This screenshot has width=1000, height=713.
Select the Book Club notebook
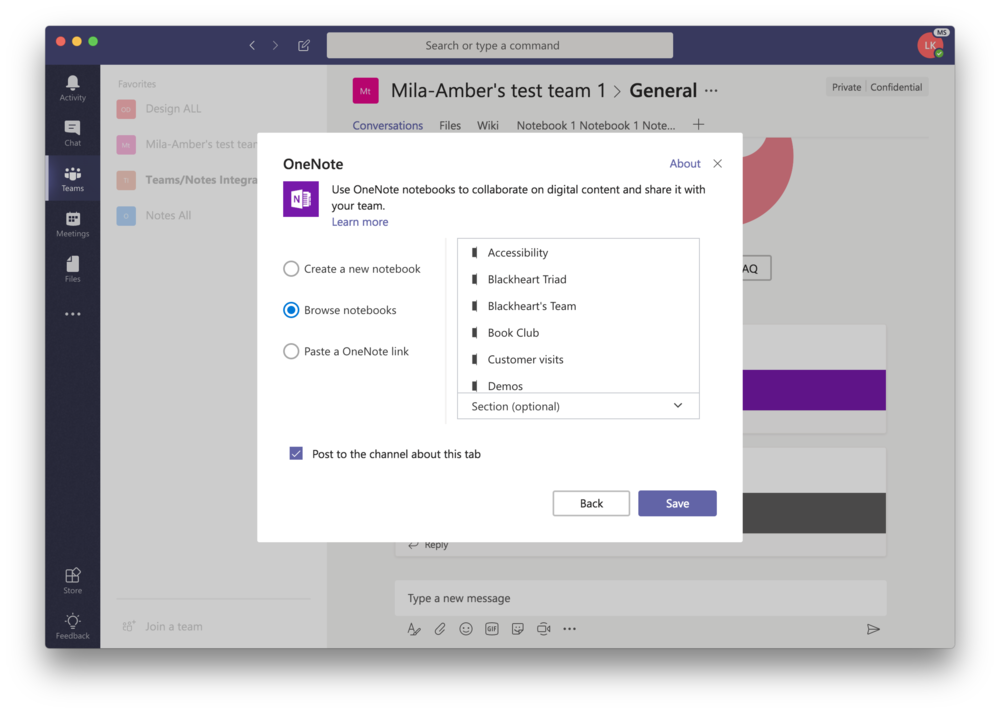point(578,333)
